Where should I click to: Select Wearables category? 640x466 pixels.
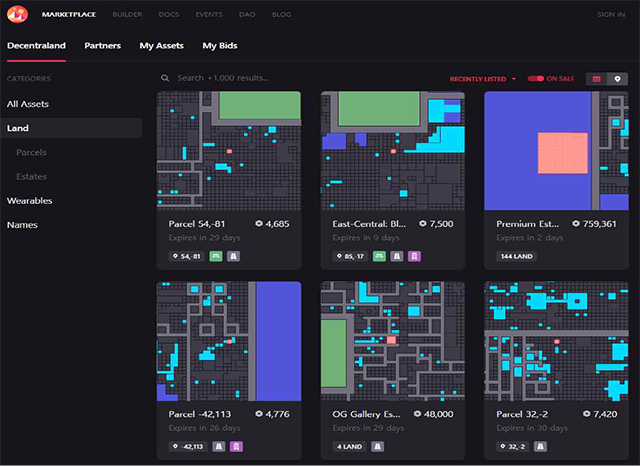pyautogui.click(x=29, y=201)
